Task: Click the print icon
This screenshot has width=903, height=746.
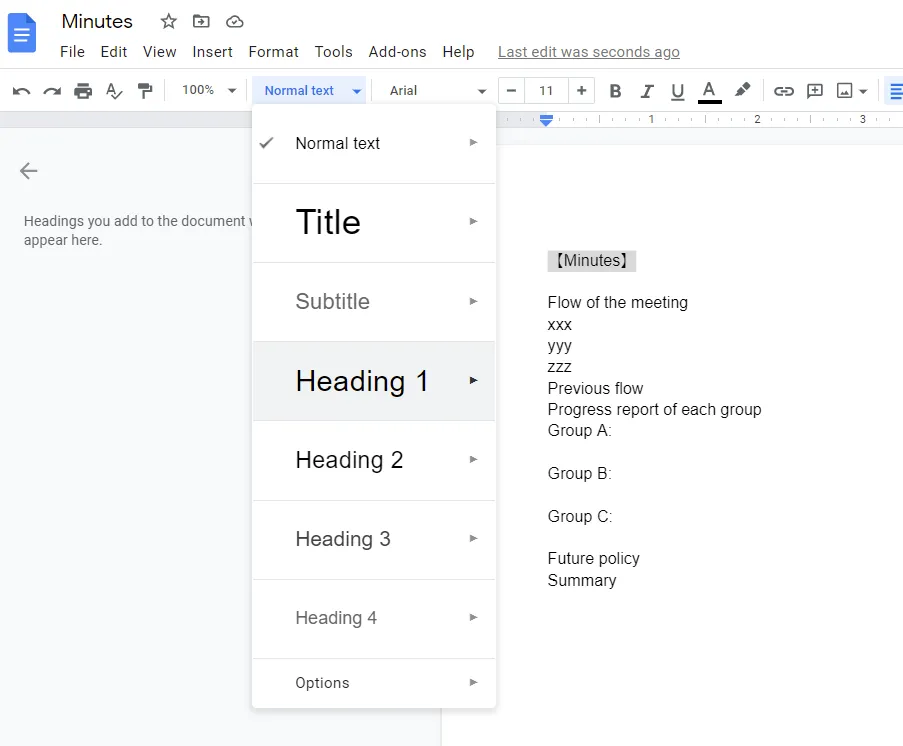Action: [83, 91]
